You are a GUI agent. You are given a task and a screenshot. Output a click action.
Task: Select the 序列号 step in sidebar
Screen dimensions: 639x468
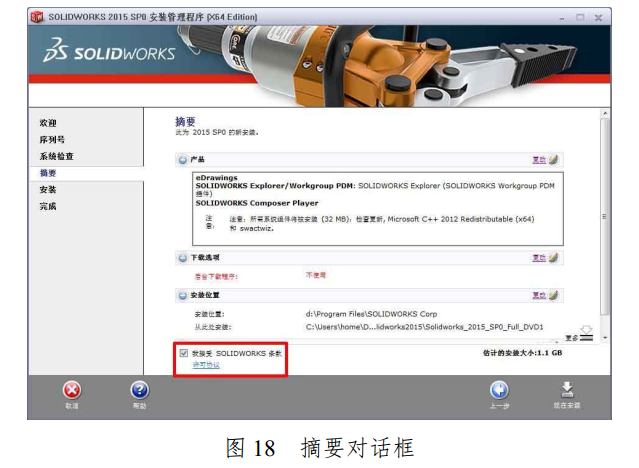pos(52,139)
